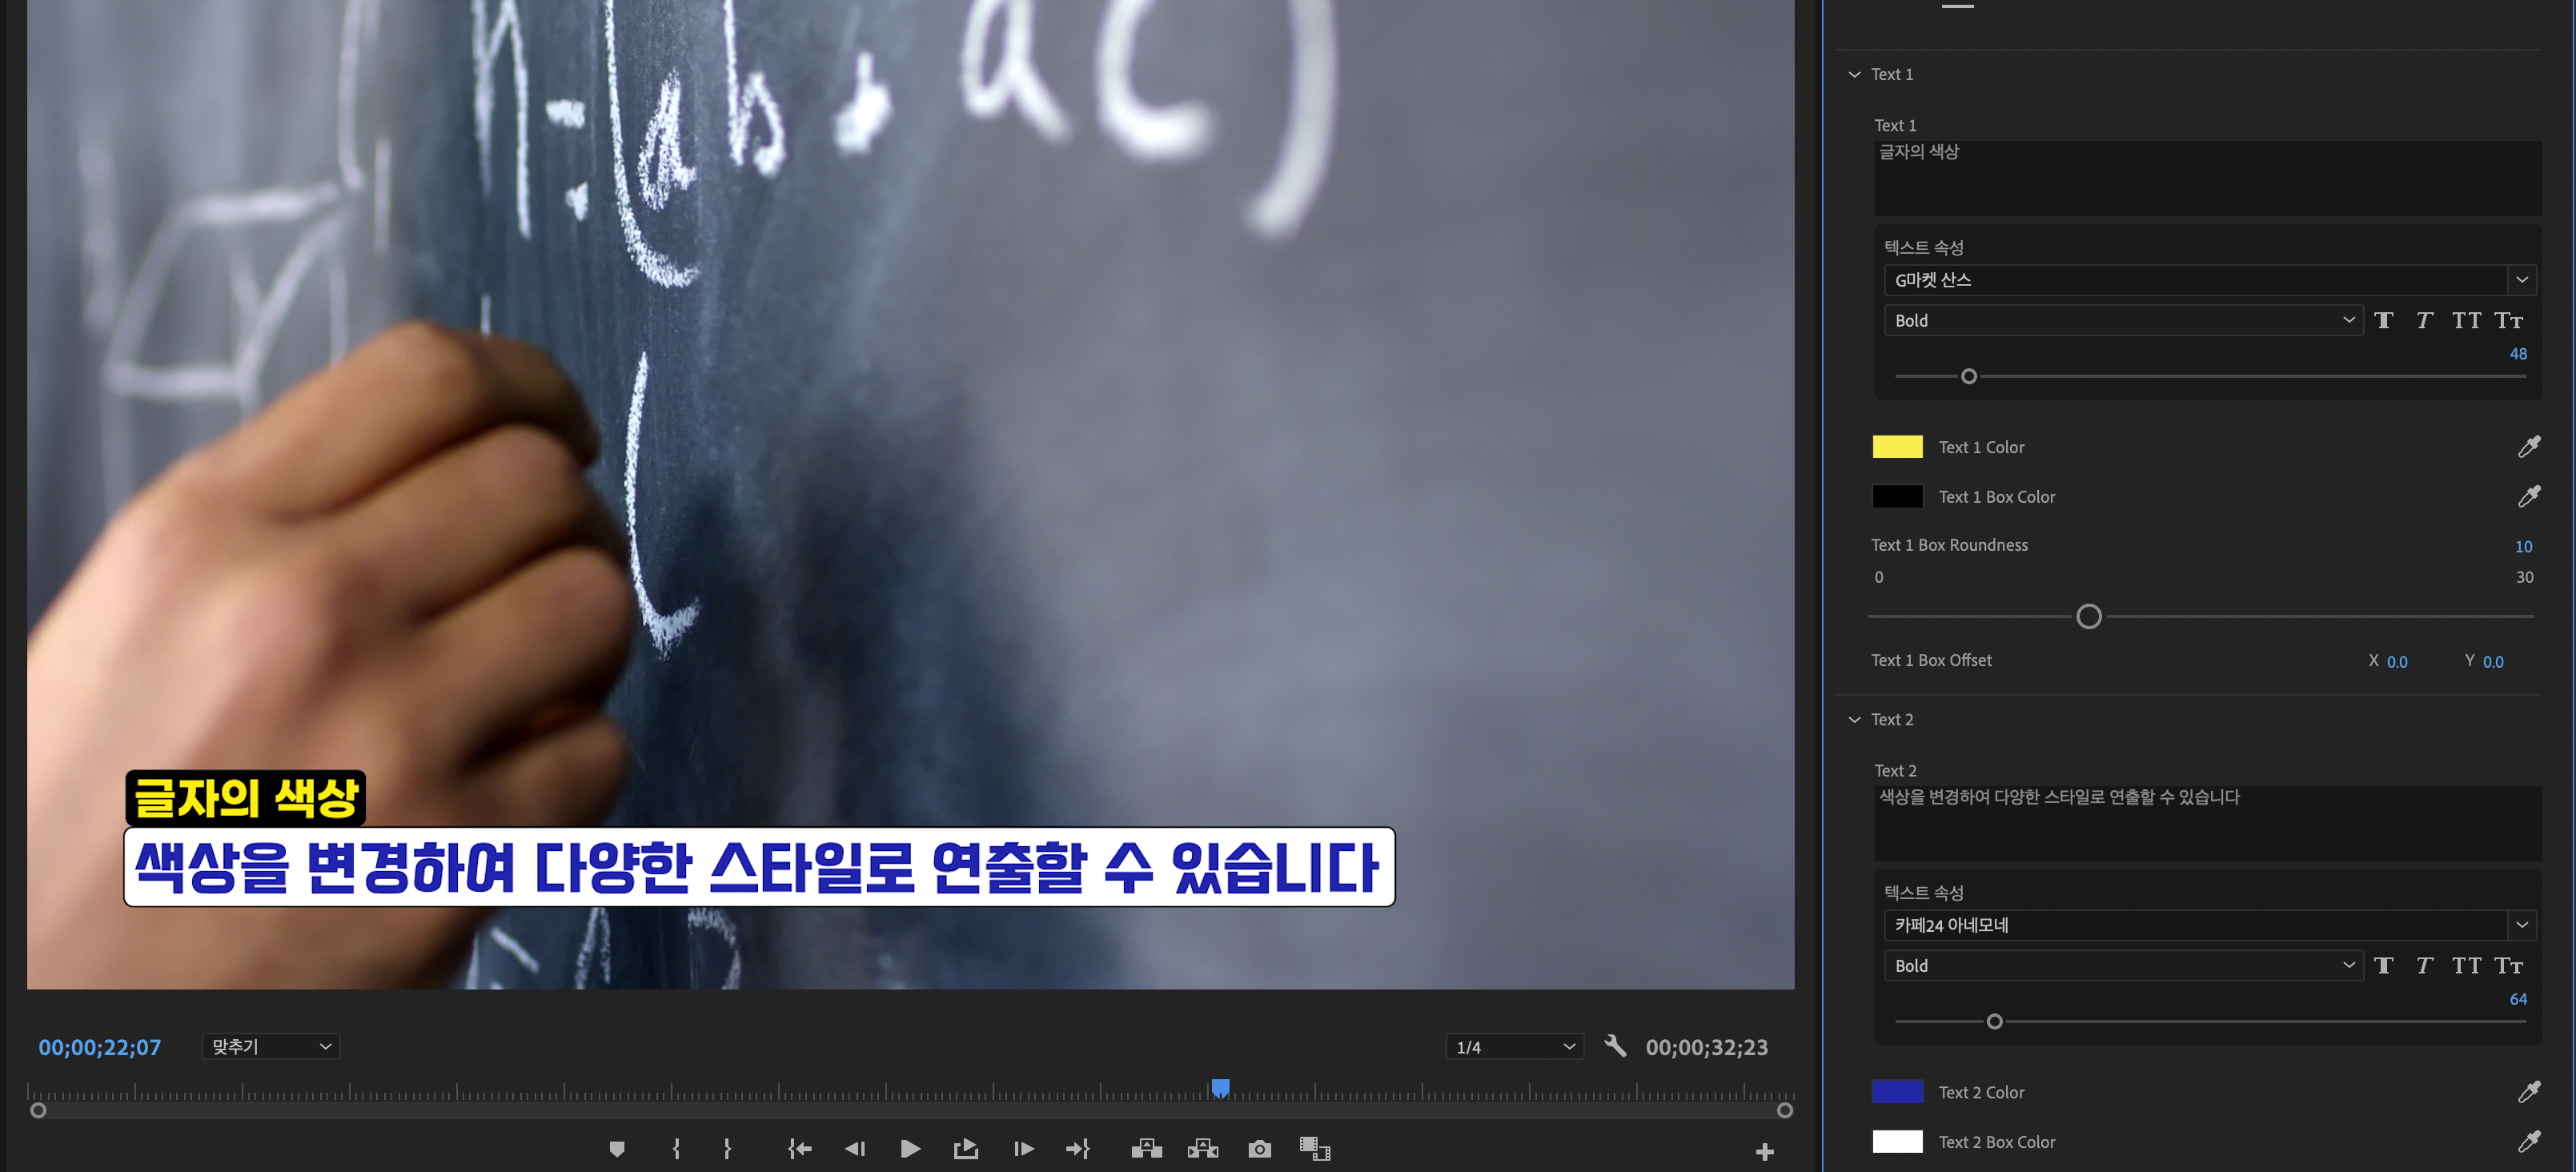Click the Text 2 content input field

[2206, 822]
